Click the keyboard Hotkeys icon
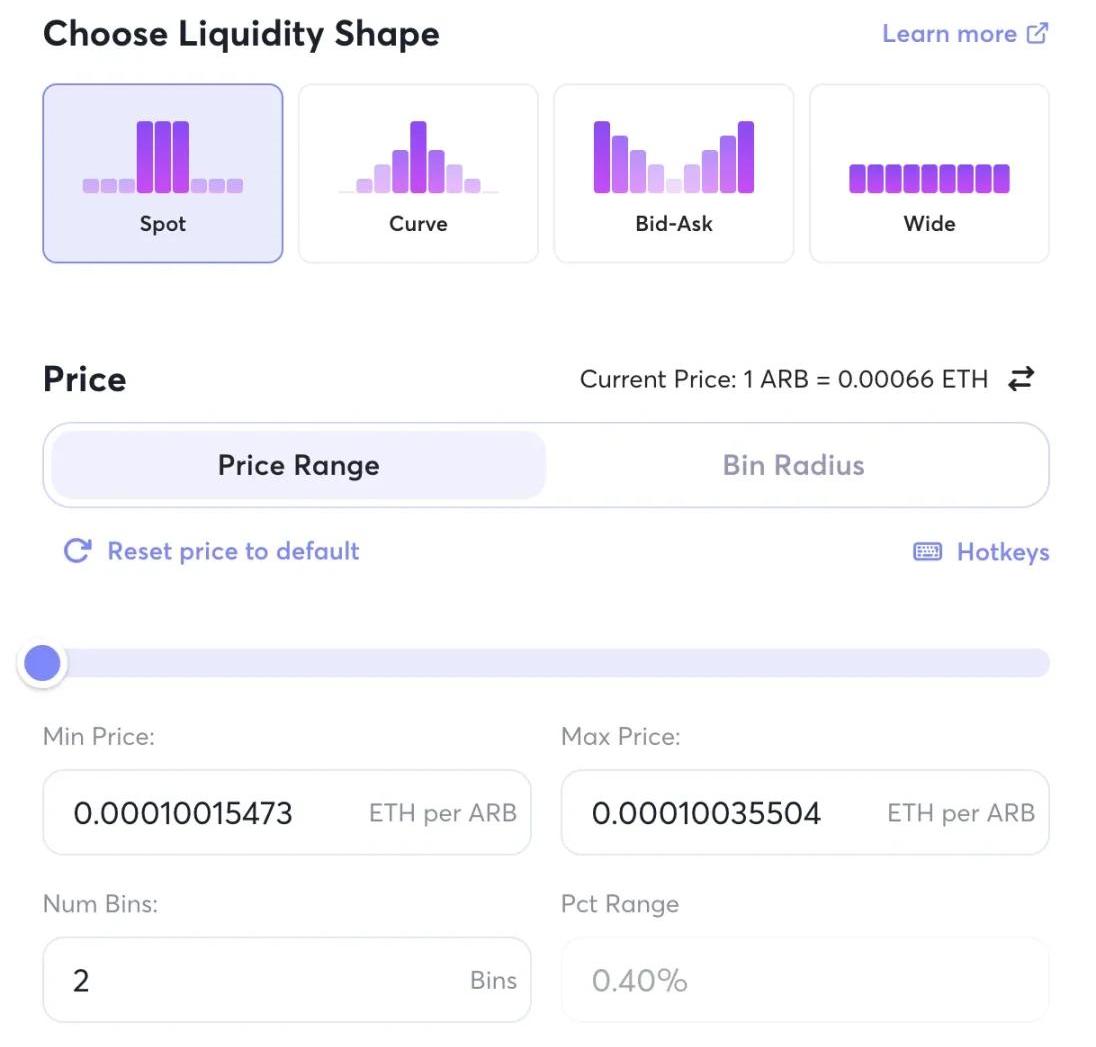This screenshot has width=1096, height=1047. pyautogui.click(x=927, y=552)
